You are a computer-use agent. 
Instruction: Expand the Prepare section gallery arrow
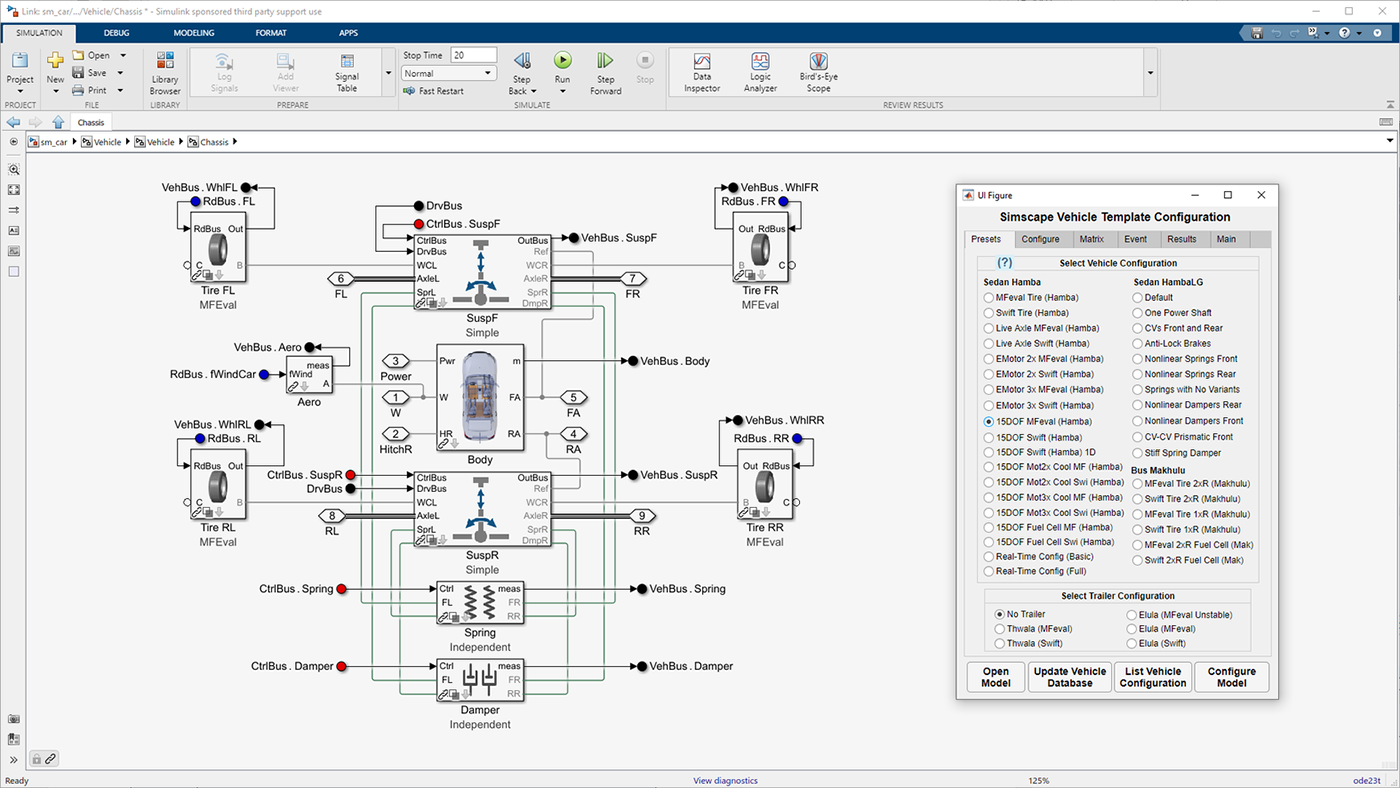coord(388,73)
